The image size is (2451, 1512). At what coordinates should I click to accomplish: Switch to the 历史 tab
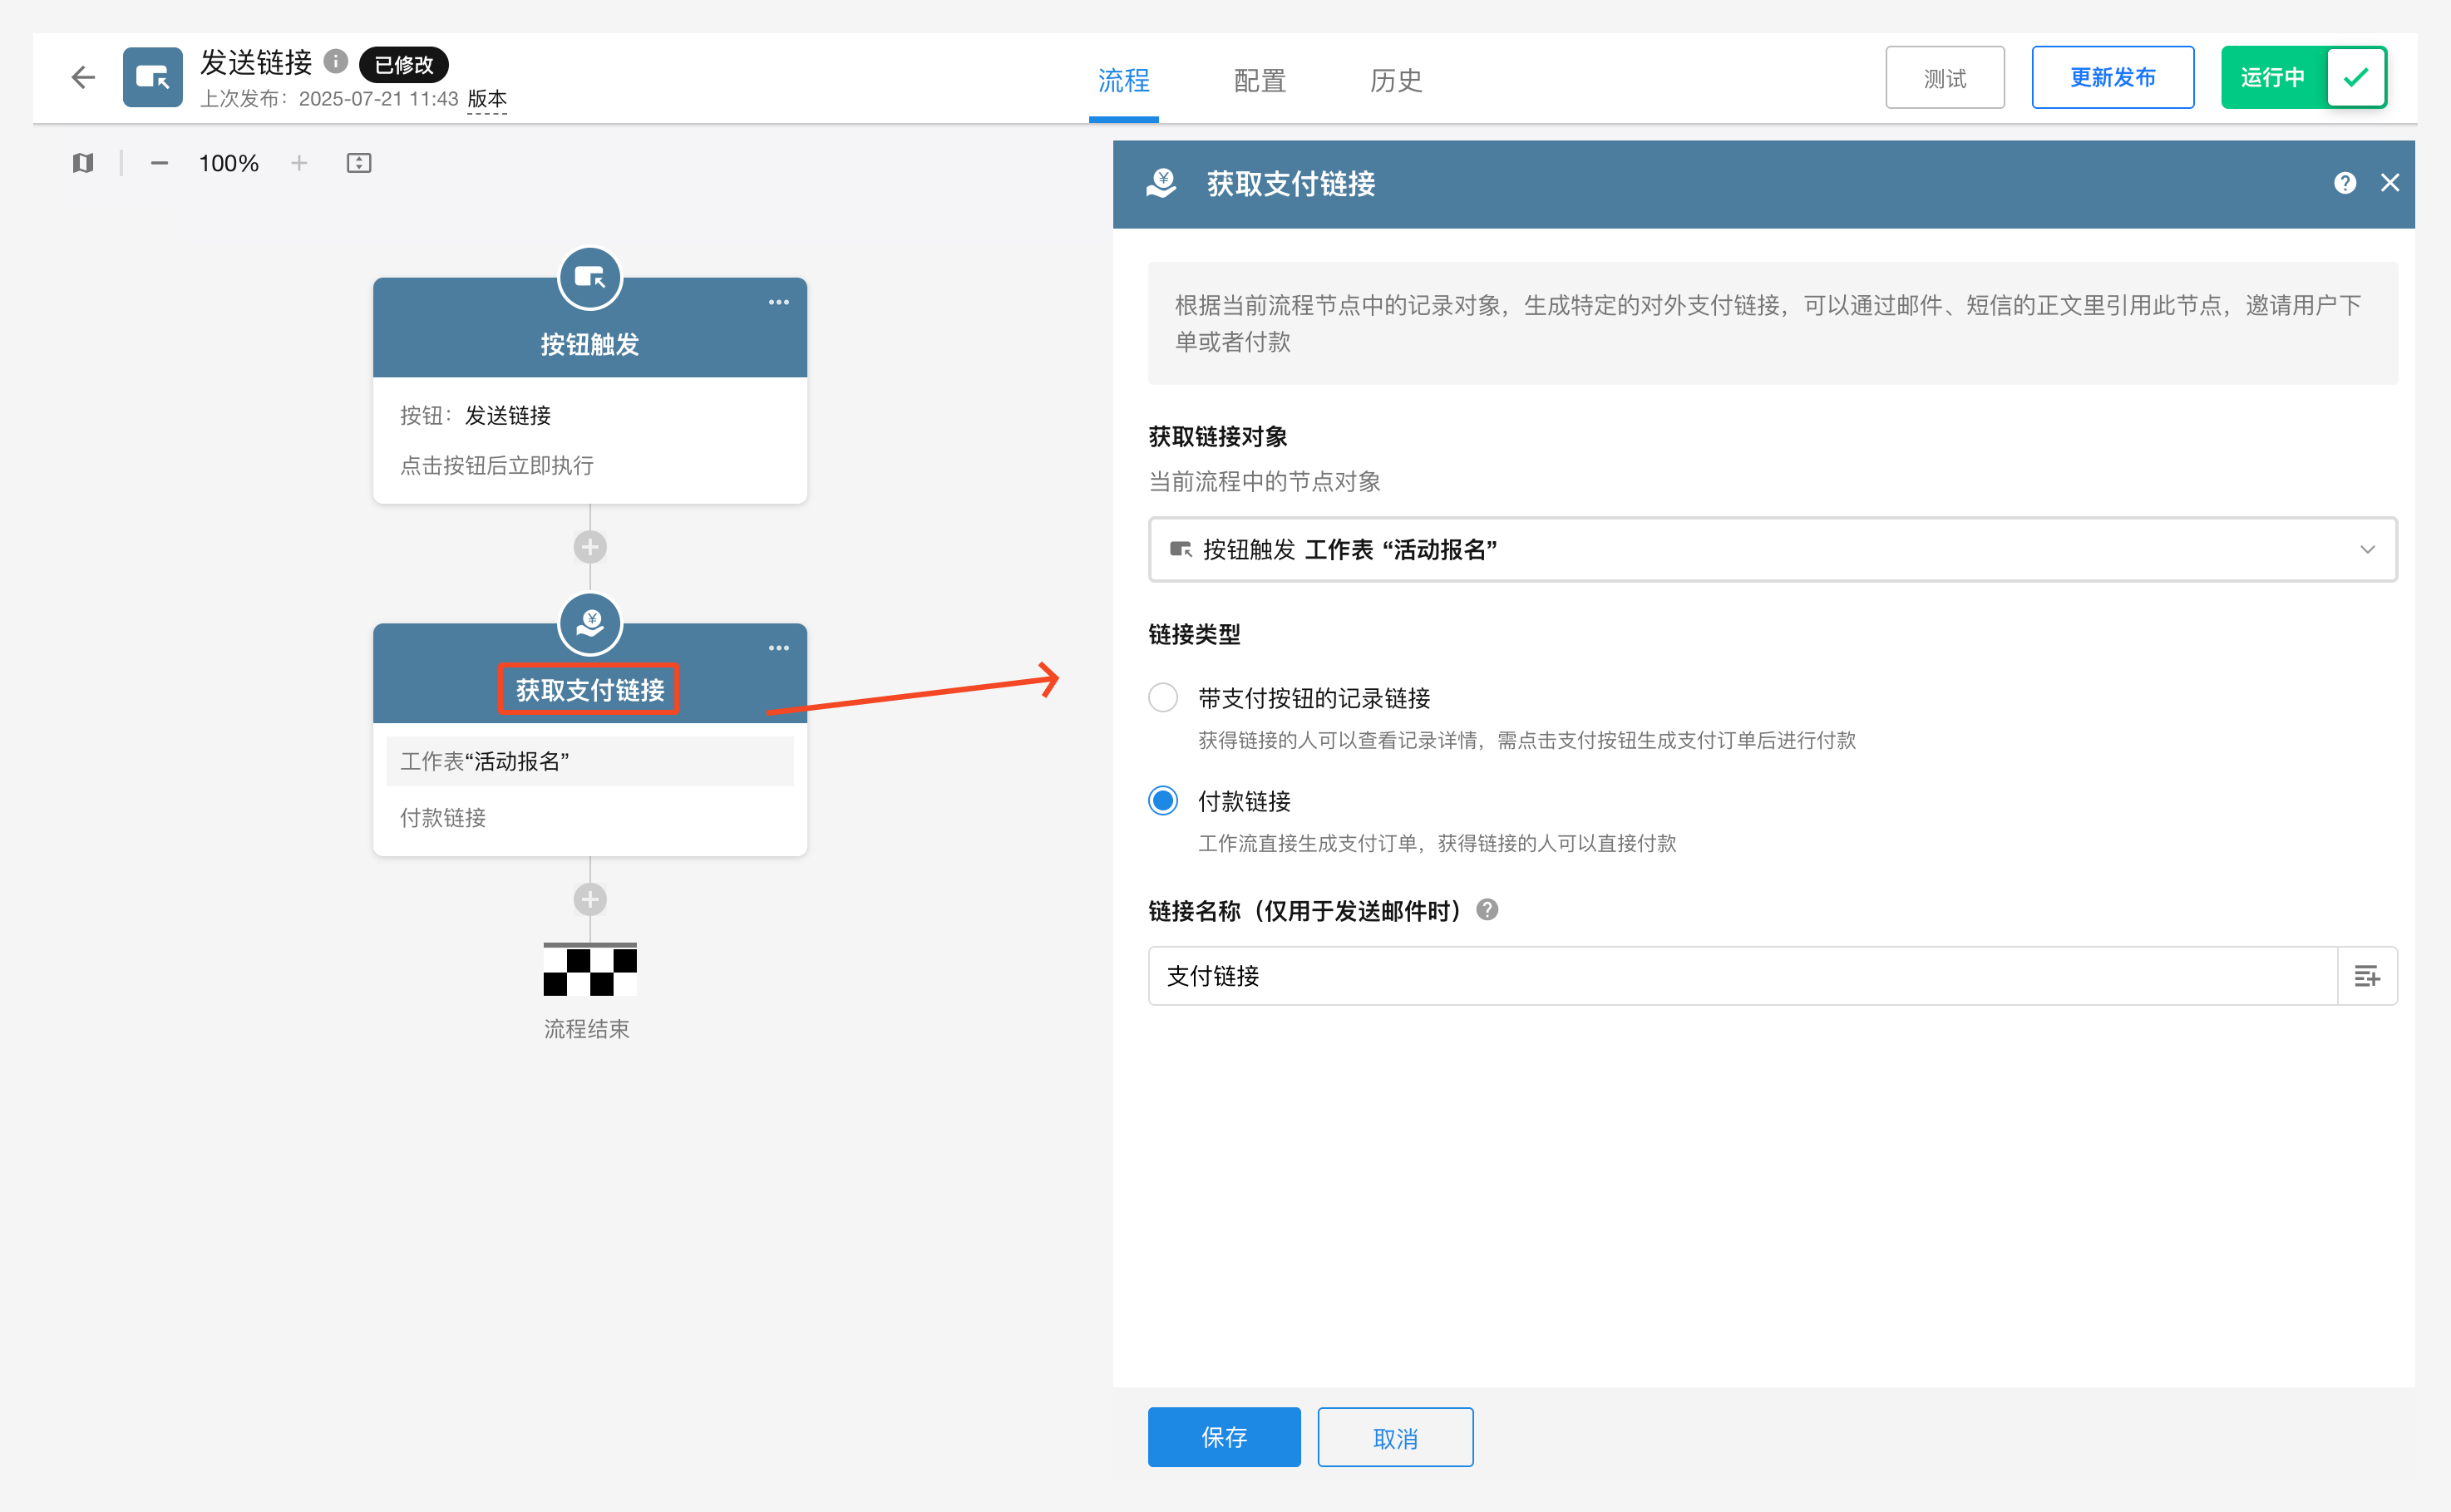(1395, 80)
